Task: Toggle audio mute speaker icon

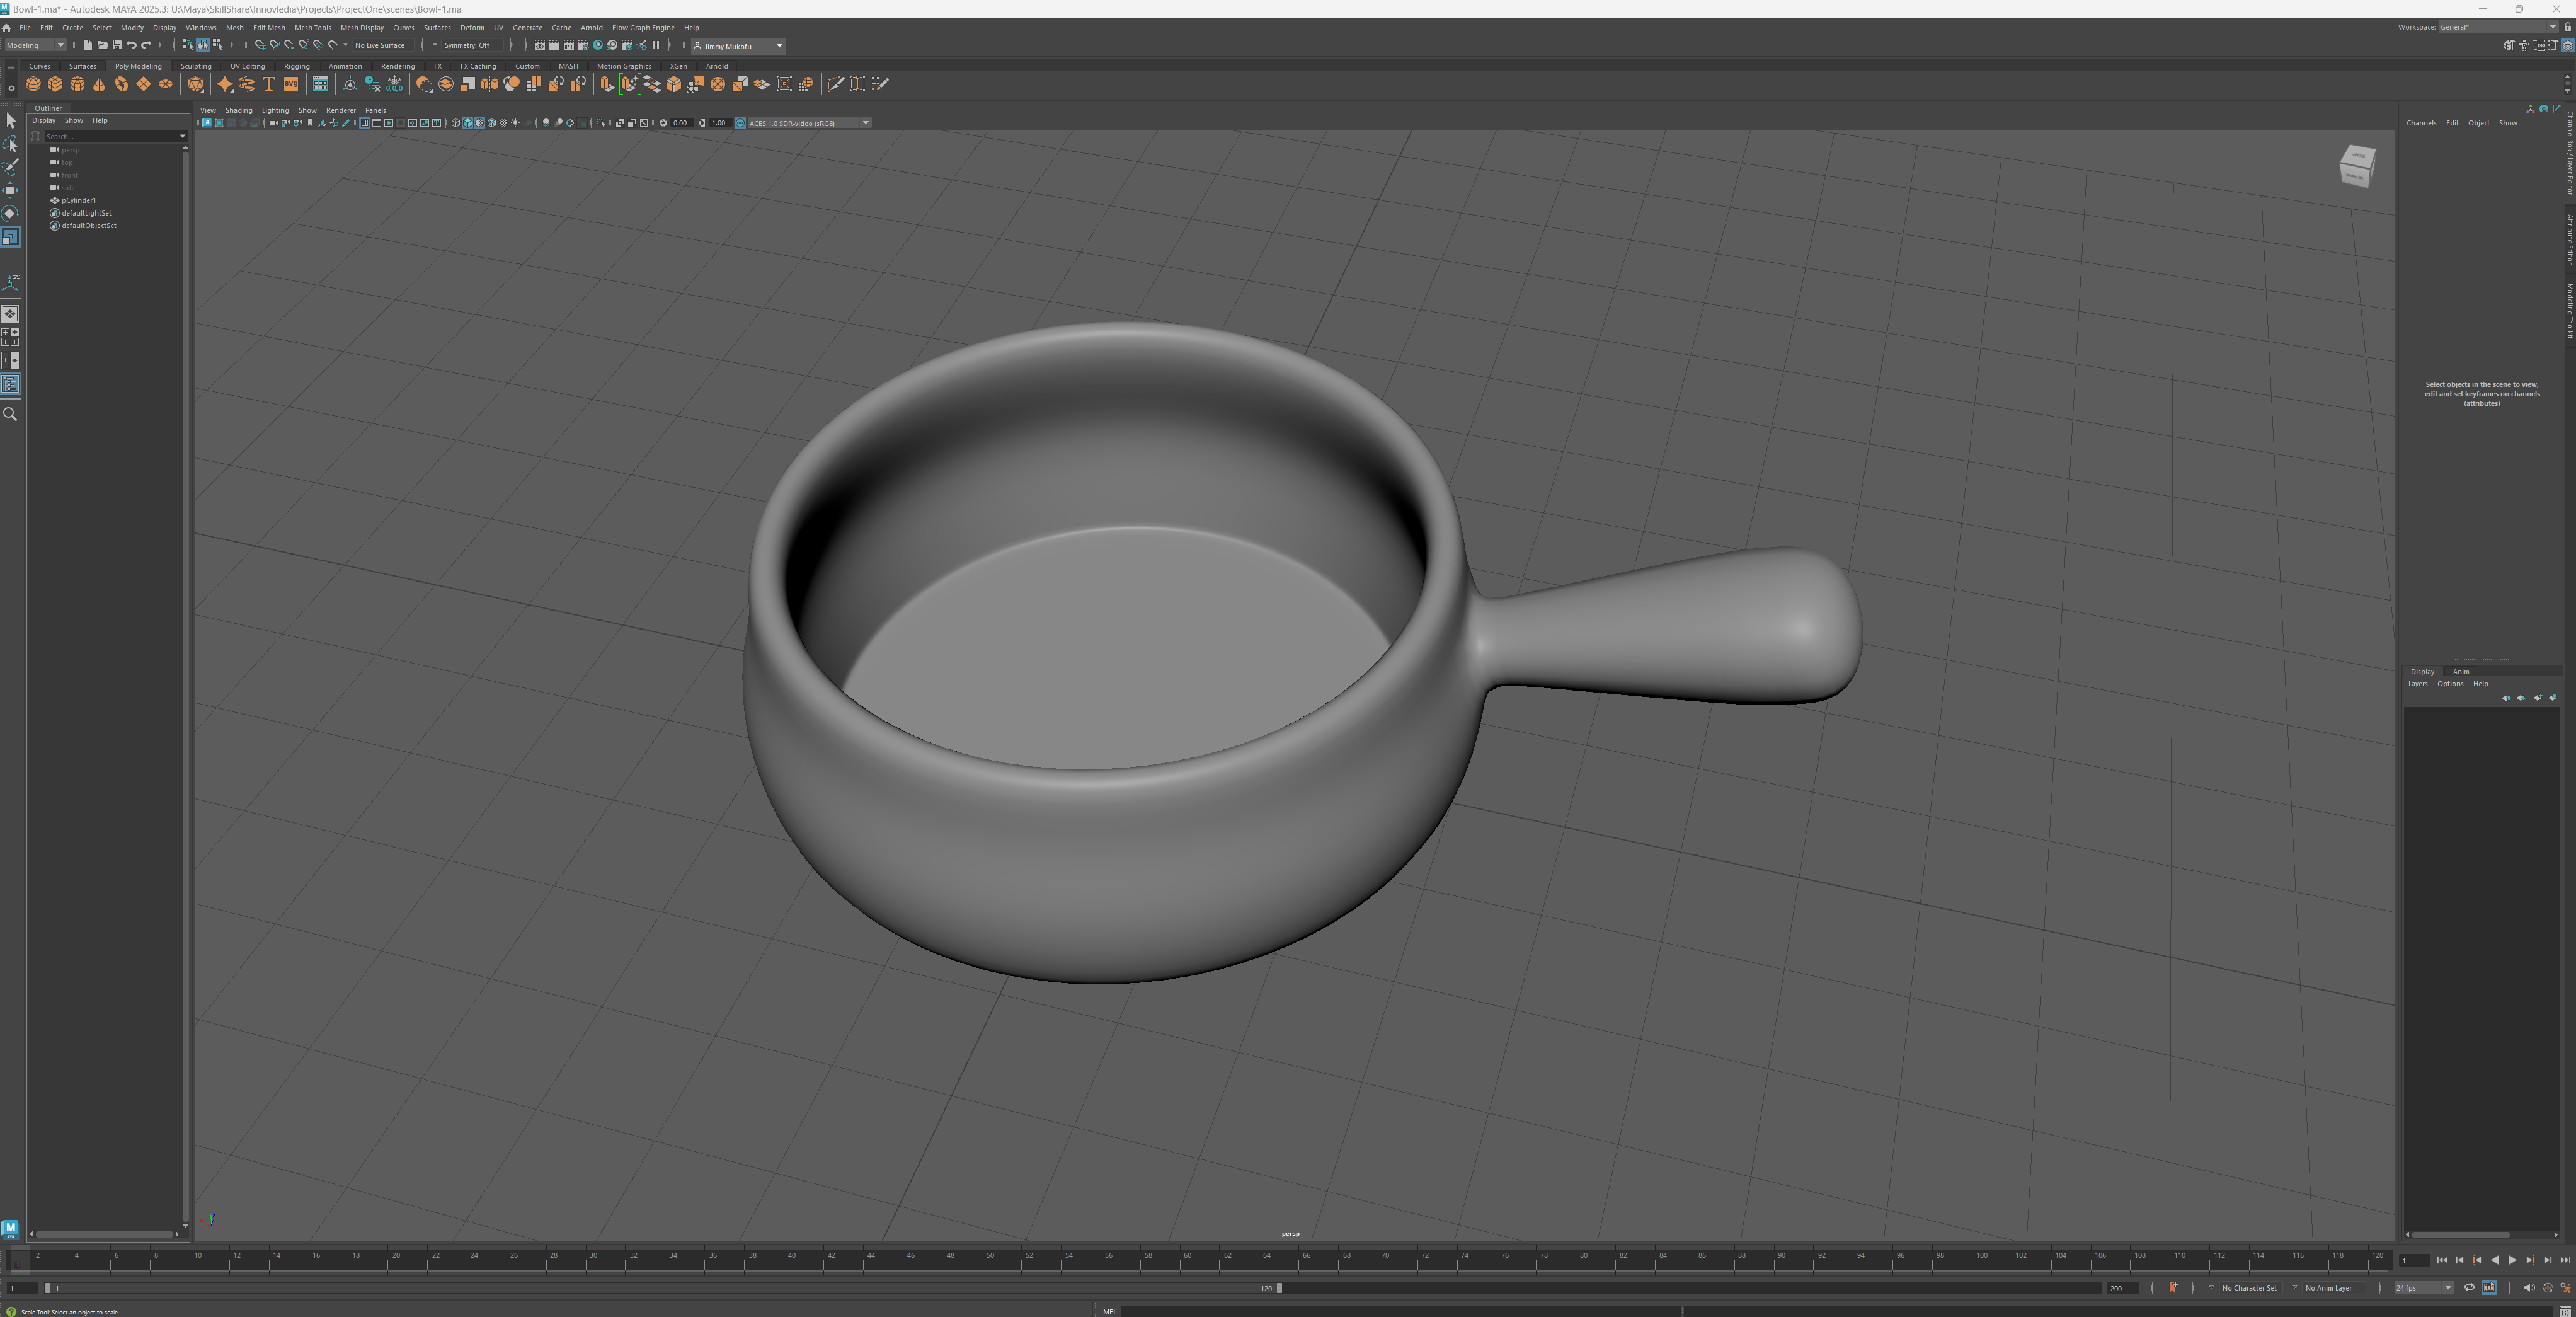Action: (x=2529, y=1288)
